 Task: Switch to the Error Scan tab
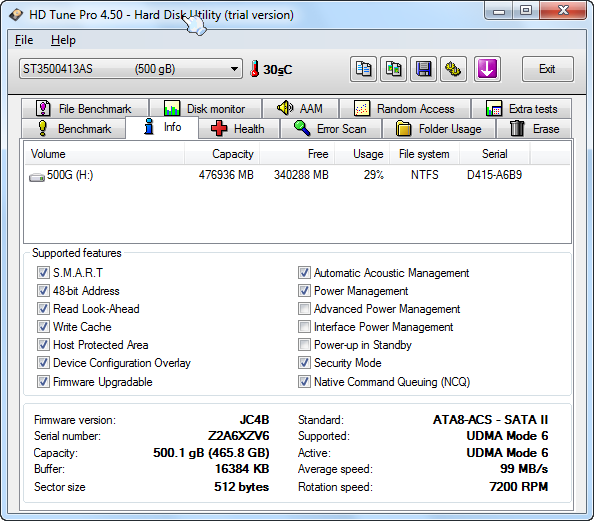pos(331,129)
